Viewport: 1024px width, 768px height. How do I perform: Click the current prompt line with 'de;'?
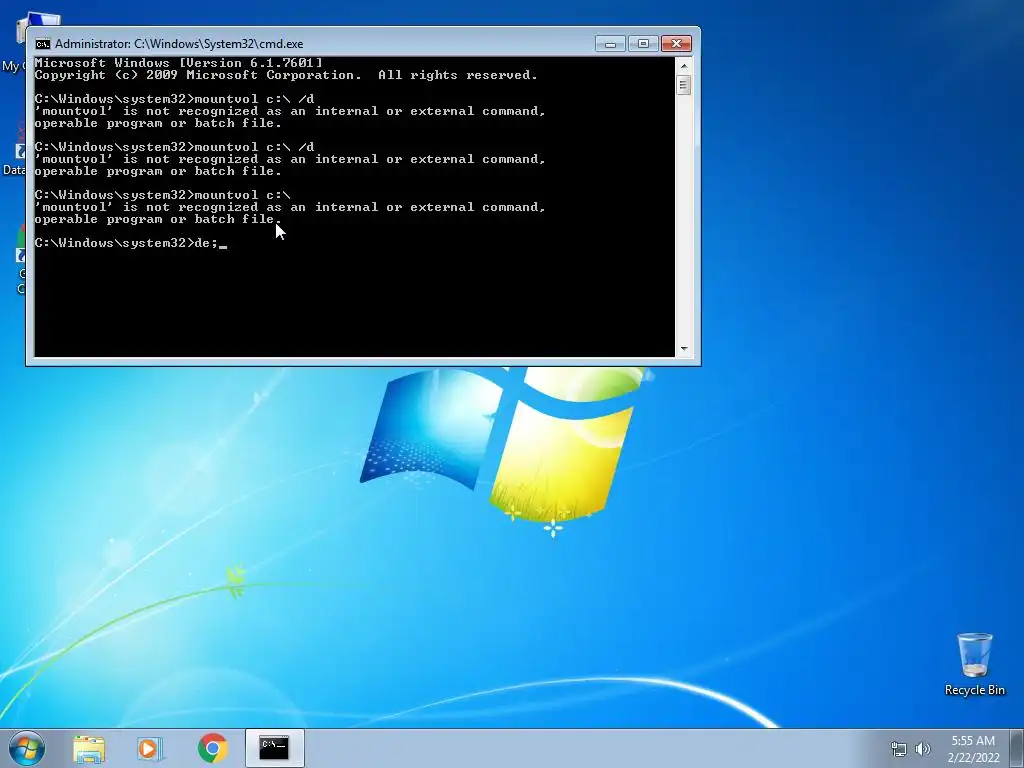click(x=131, y=243)
